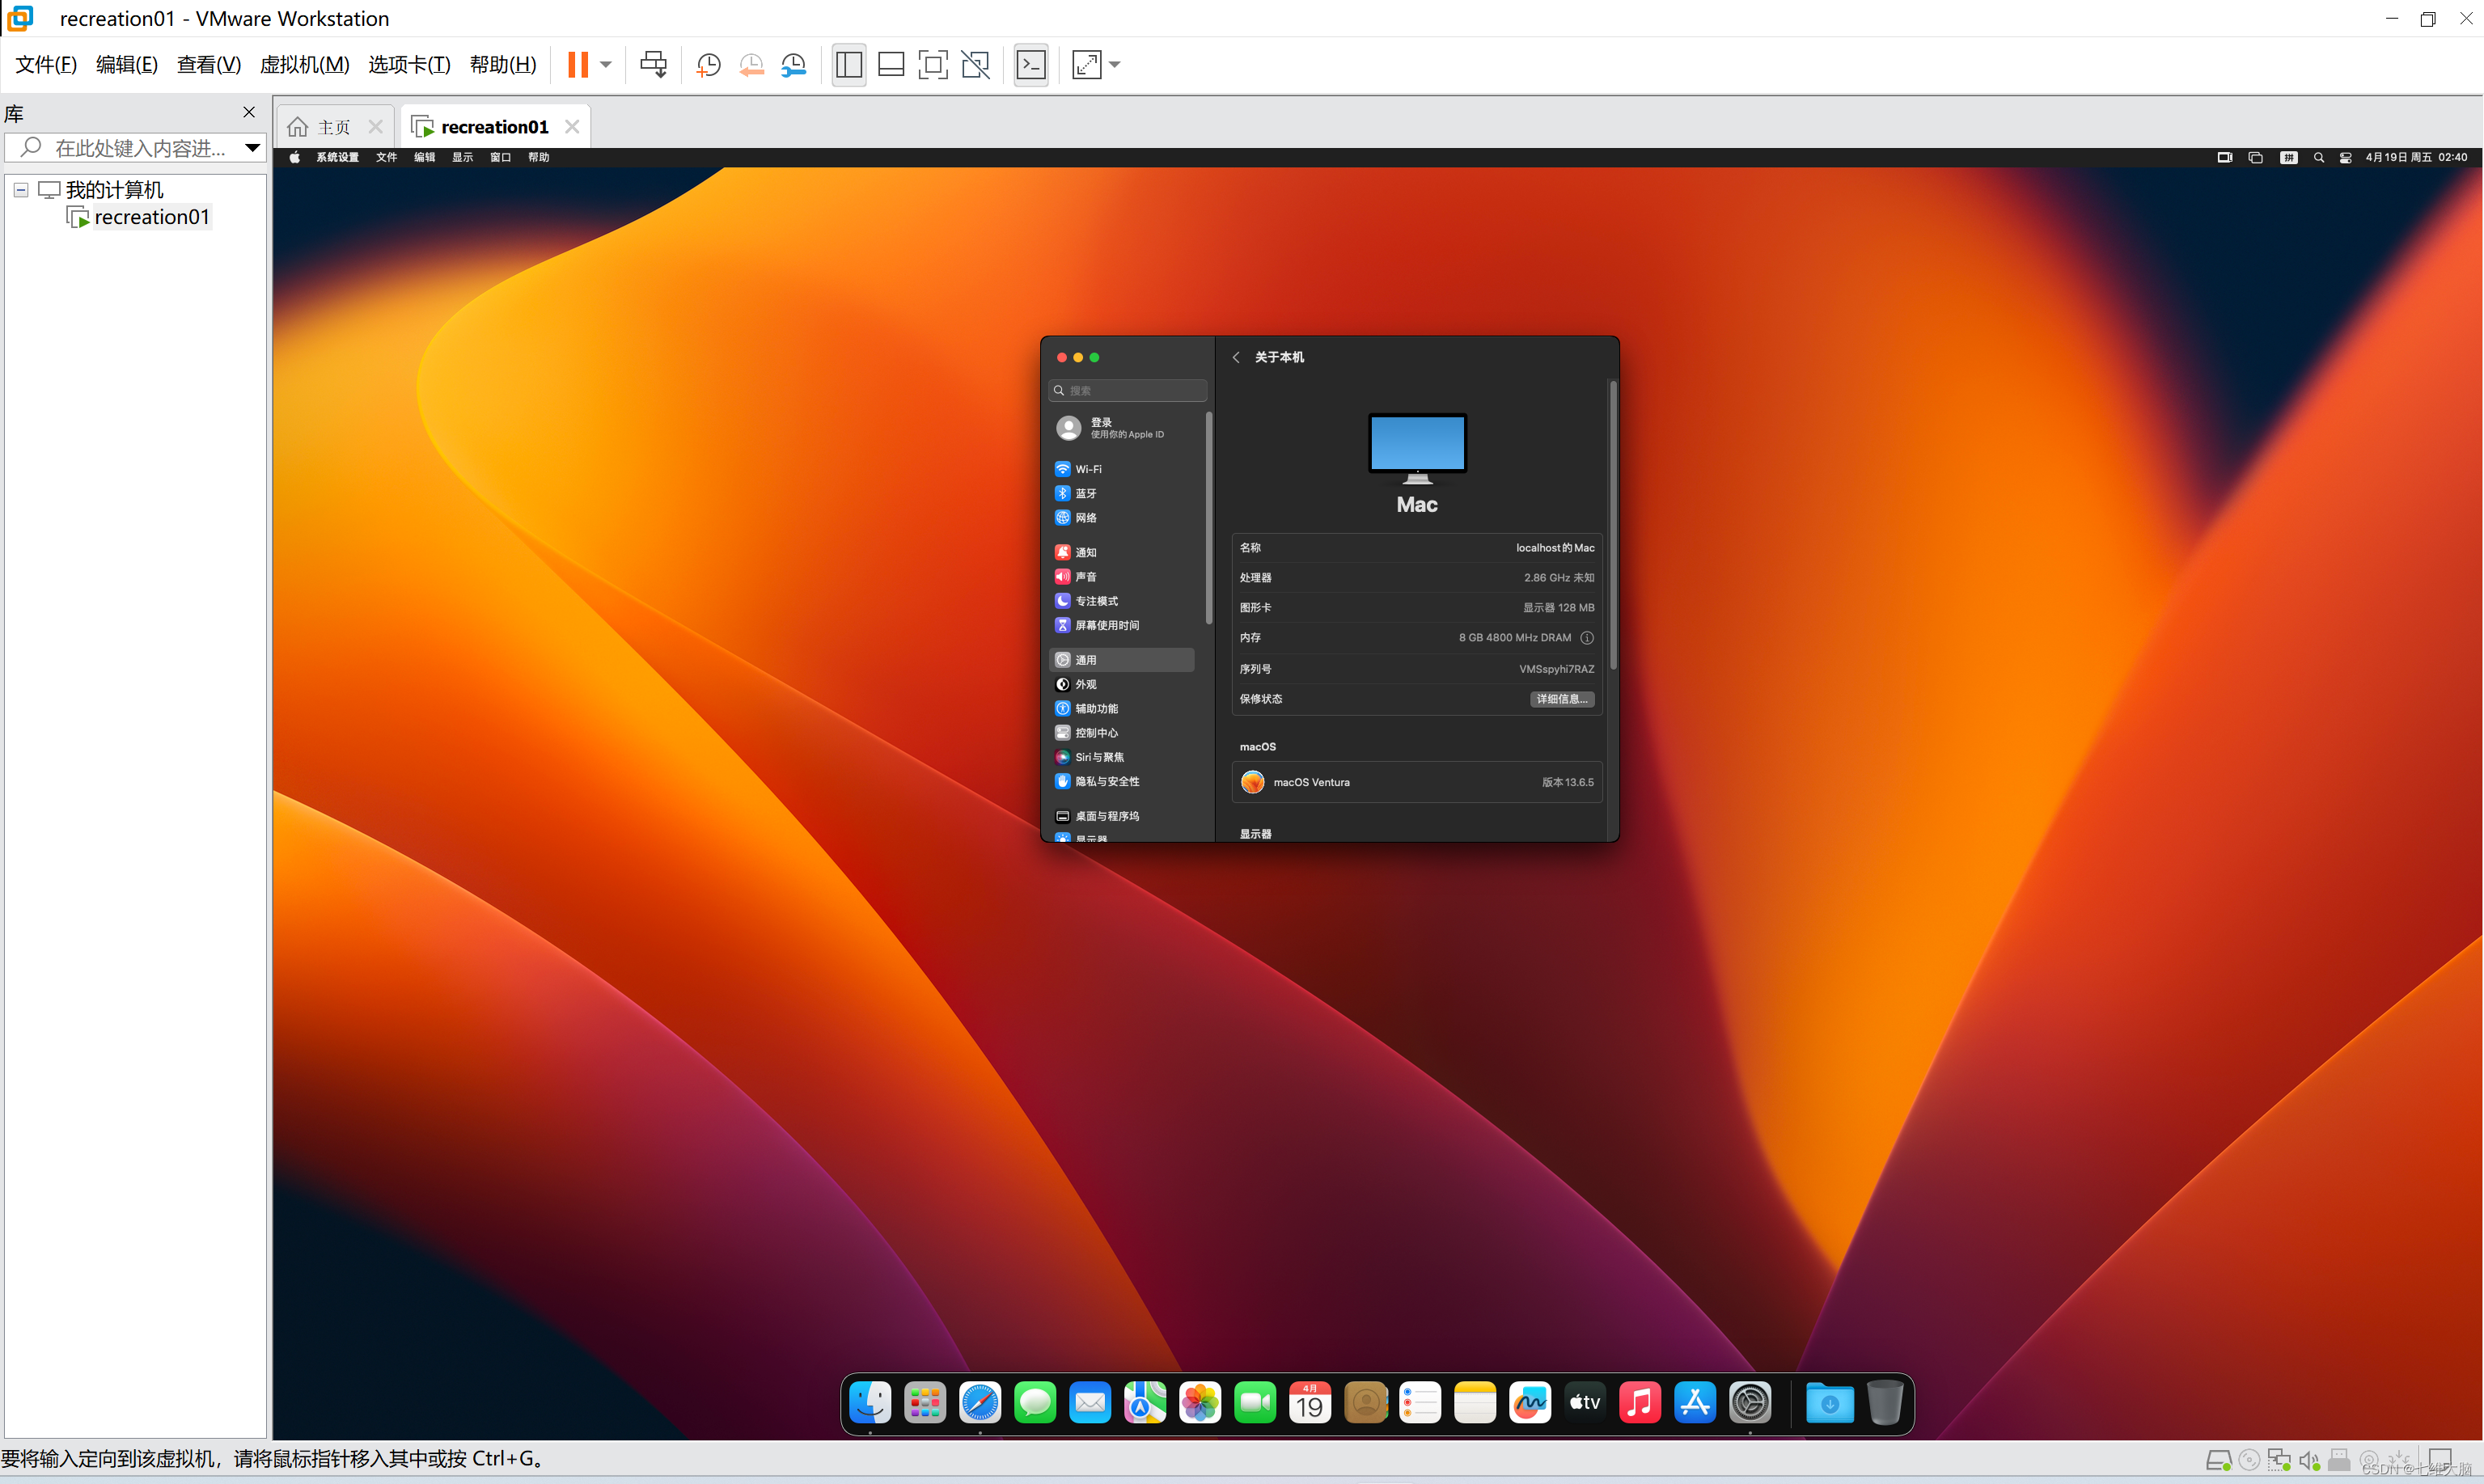Open Control Center icon in macOS menu bar
2484x1484 pixels.
click(2345, 157)
